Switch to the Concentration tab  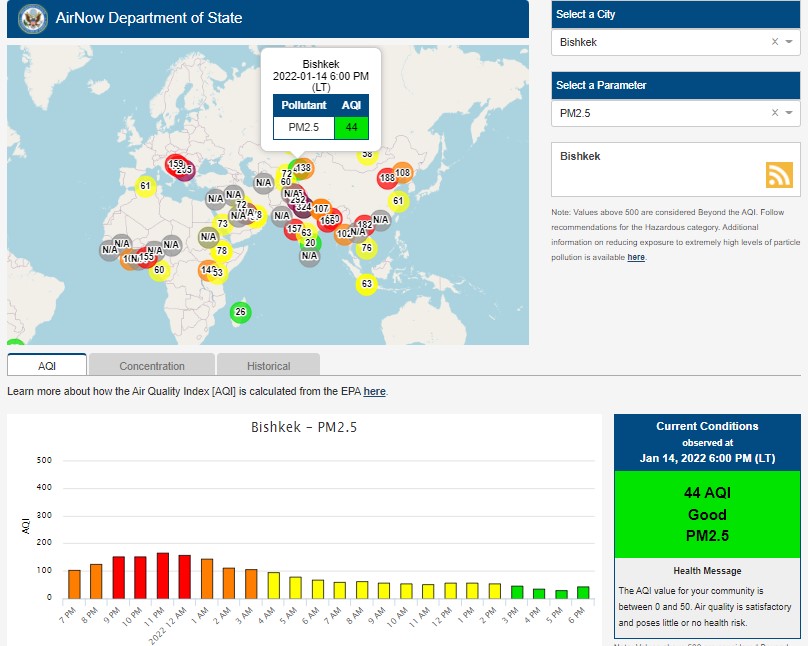(152, 366)
